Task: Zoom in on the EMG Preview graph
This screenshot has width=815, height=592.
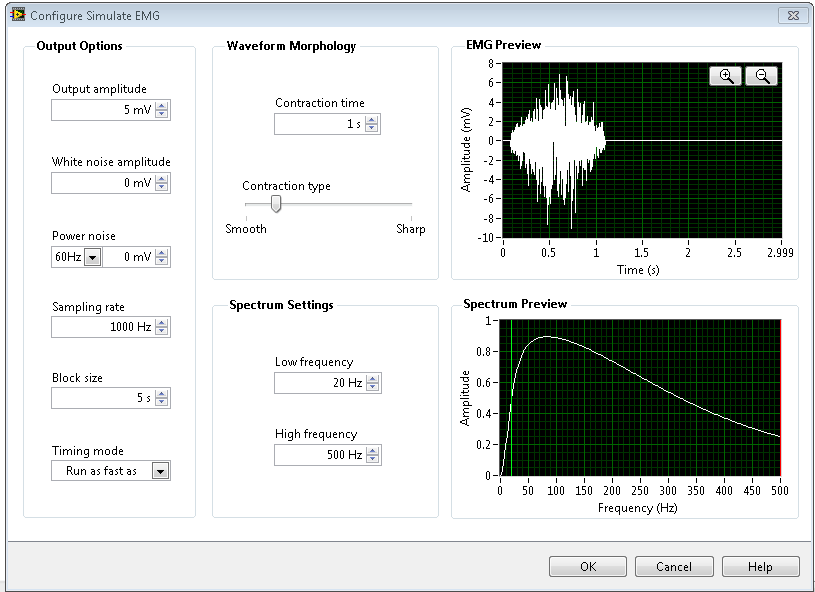Action: tap(725, 74)
